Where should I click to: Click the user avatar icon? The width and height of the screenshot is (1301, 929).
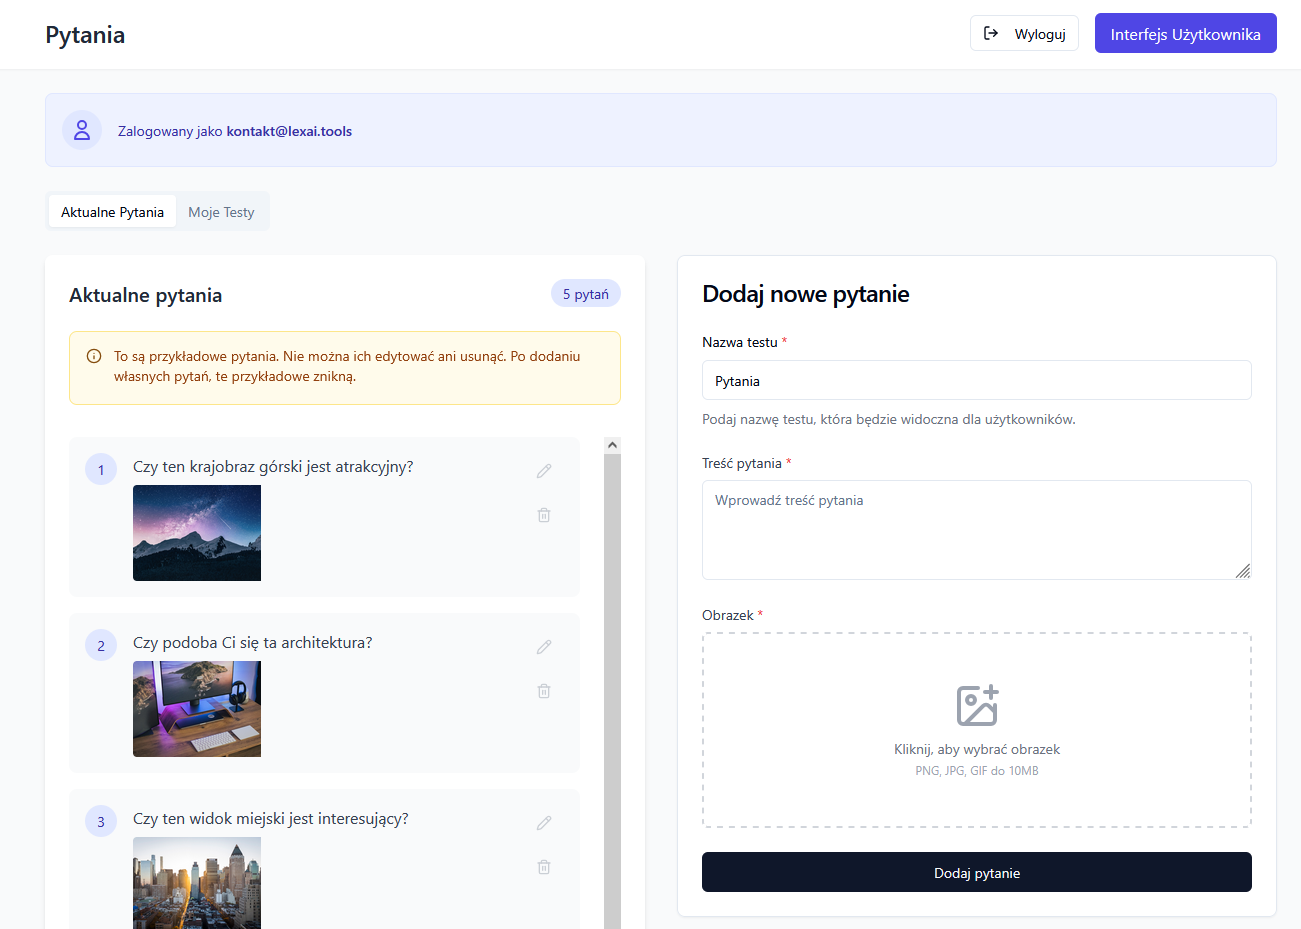[x=82, y=130]
